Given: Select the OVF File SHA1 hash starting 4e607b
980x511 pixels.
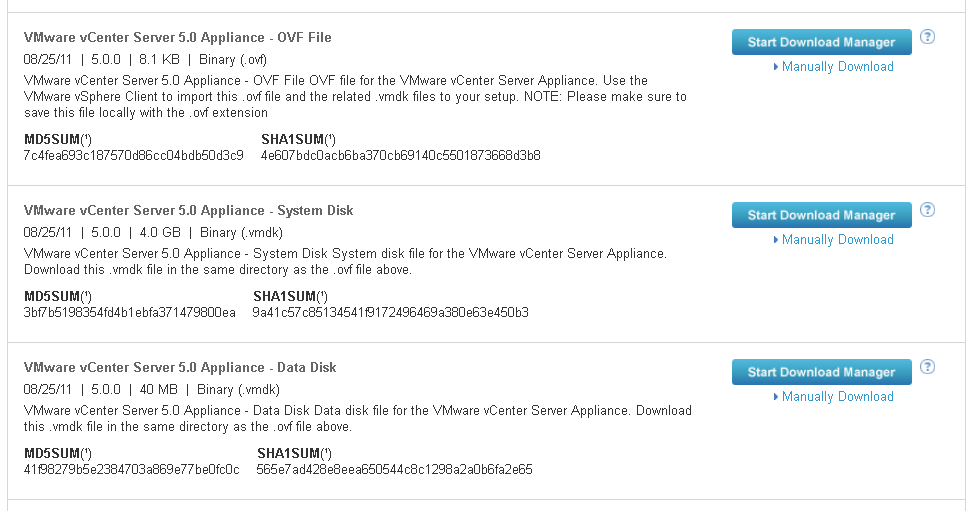Looking at the screenshot, I should 401,156.
